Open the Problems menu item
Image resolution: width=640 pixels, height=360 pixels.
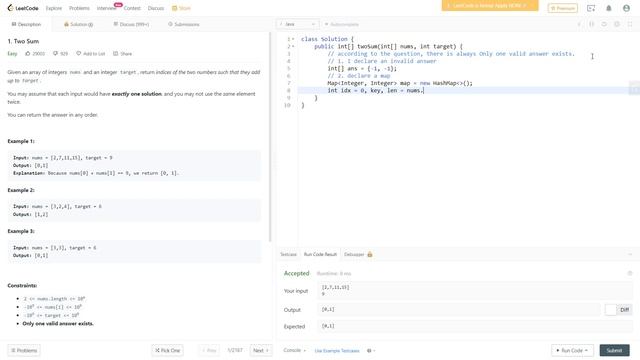(79, 8)
